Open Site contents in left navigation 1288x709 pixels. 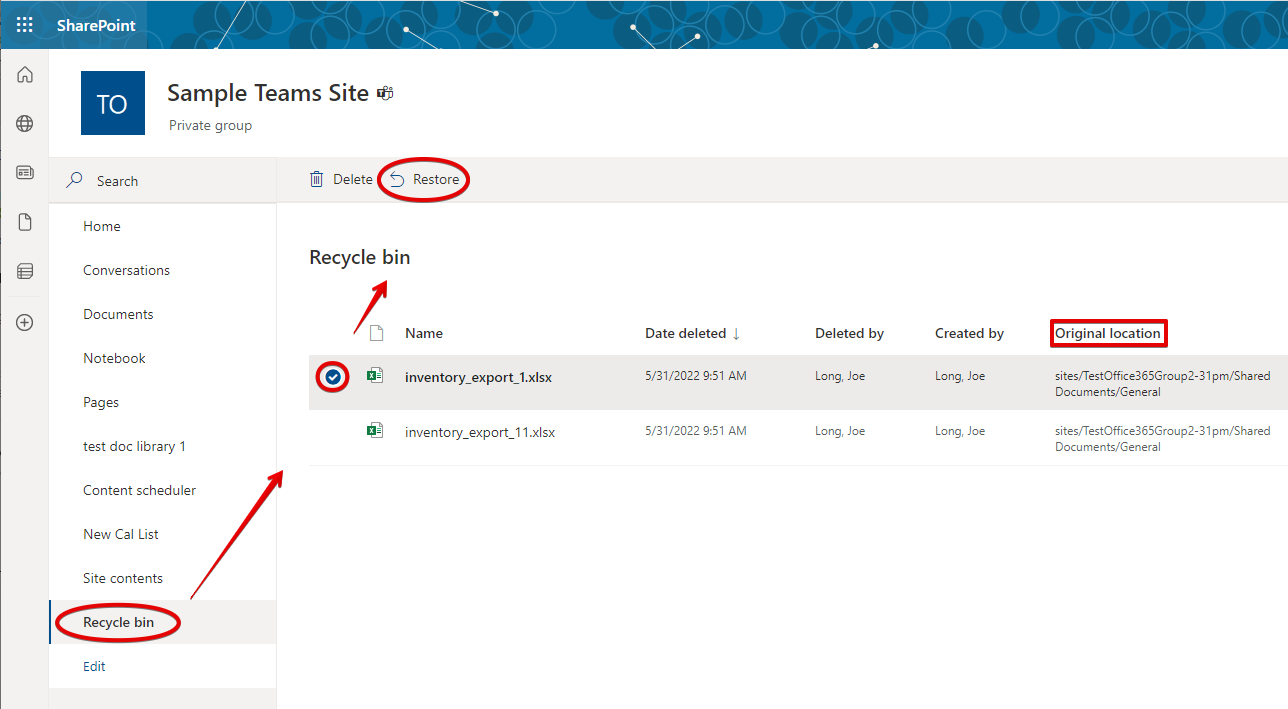[x=123, y=578]
